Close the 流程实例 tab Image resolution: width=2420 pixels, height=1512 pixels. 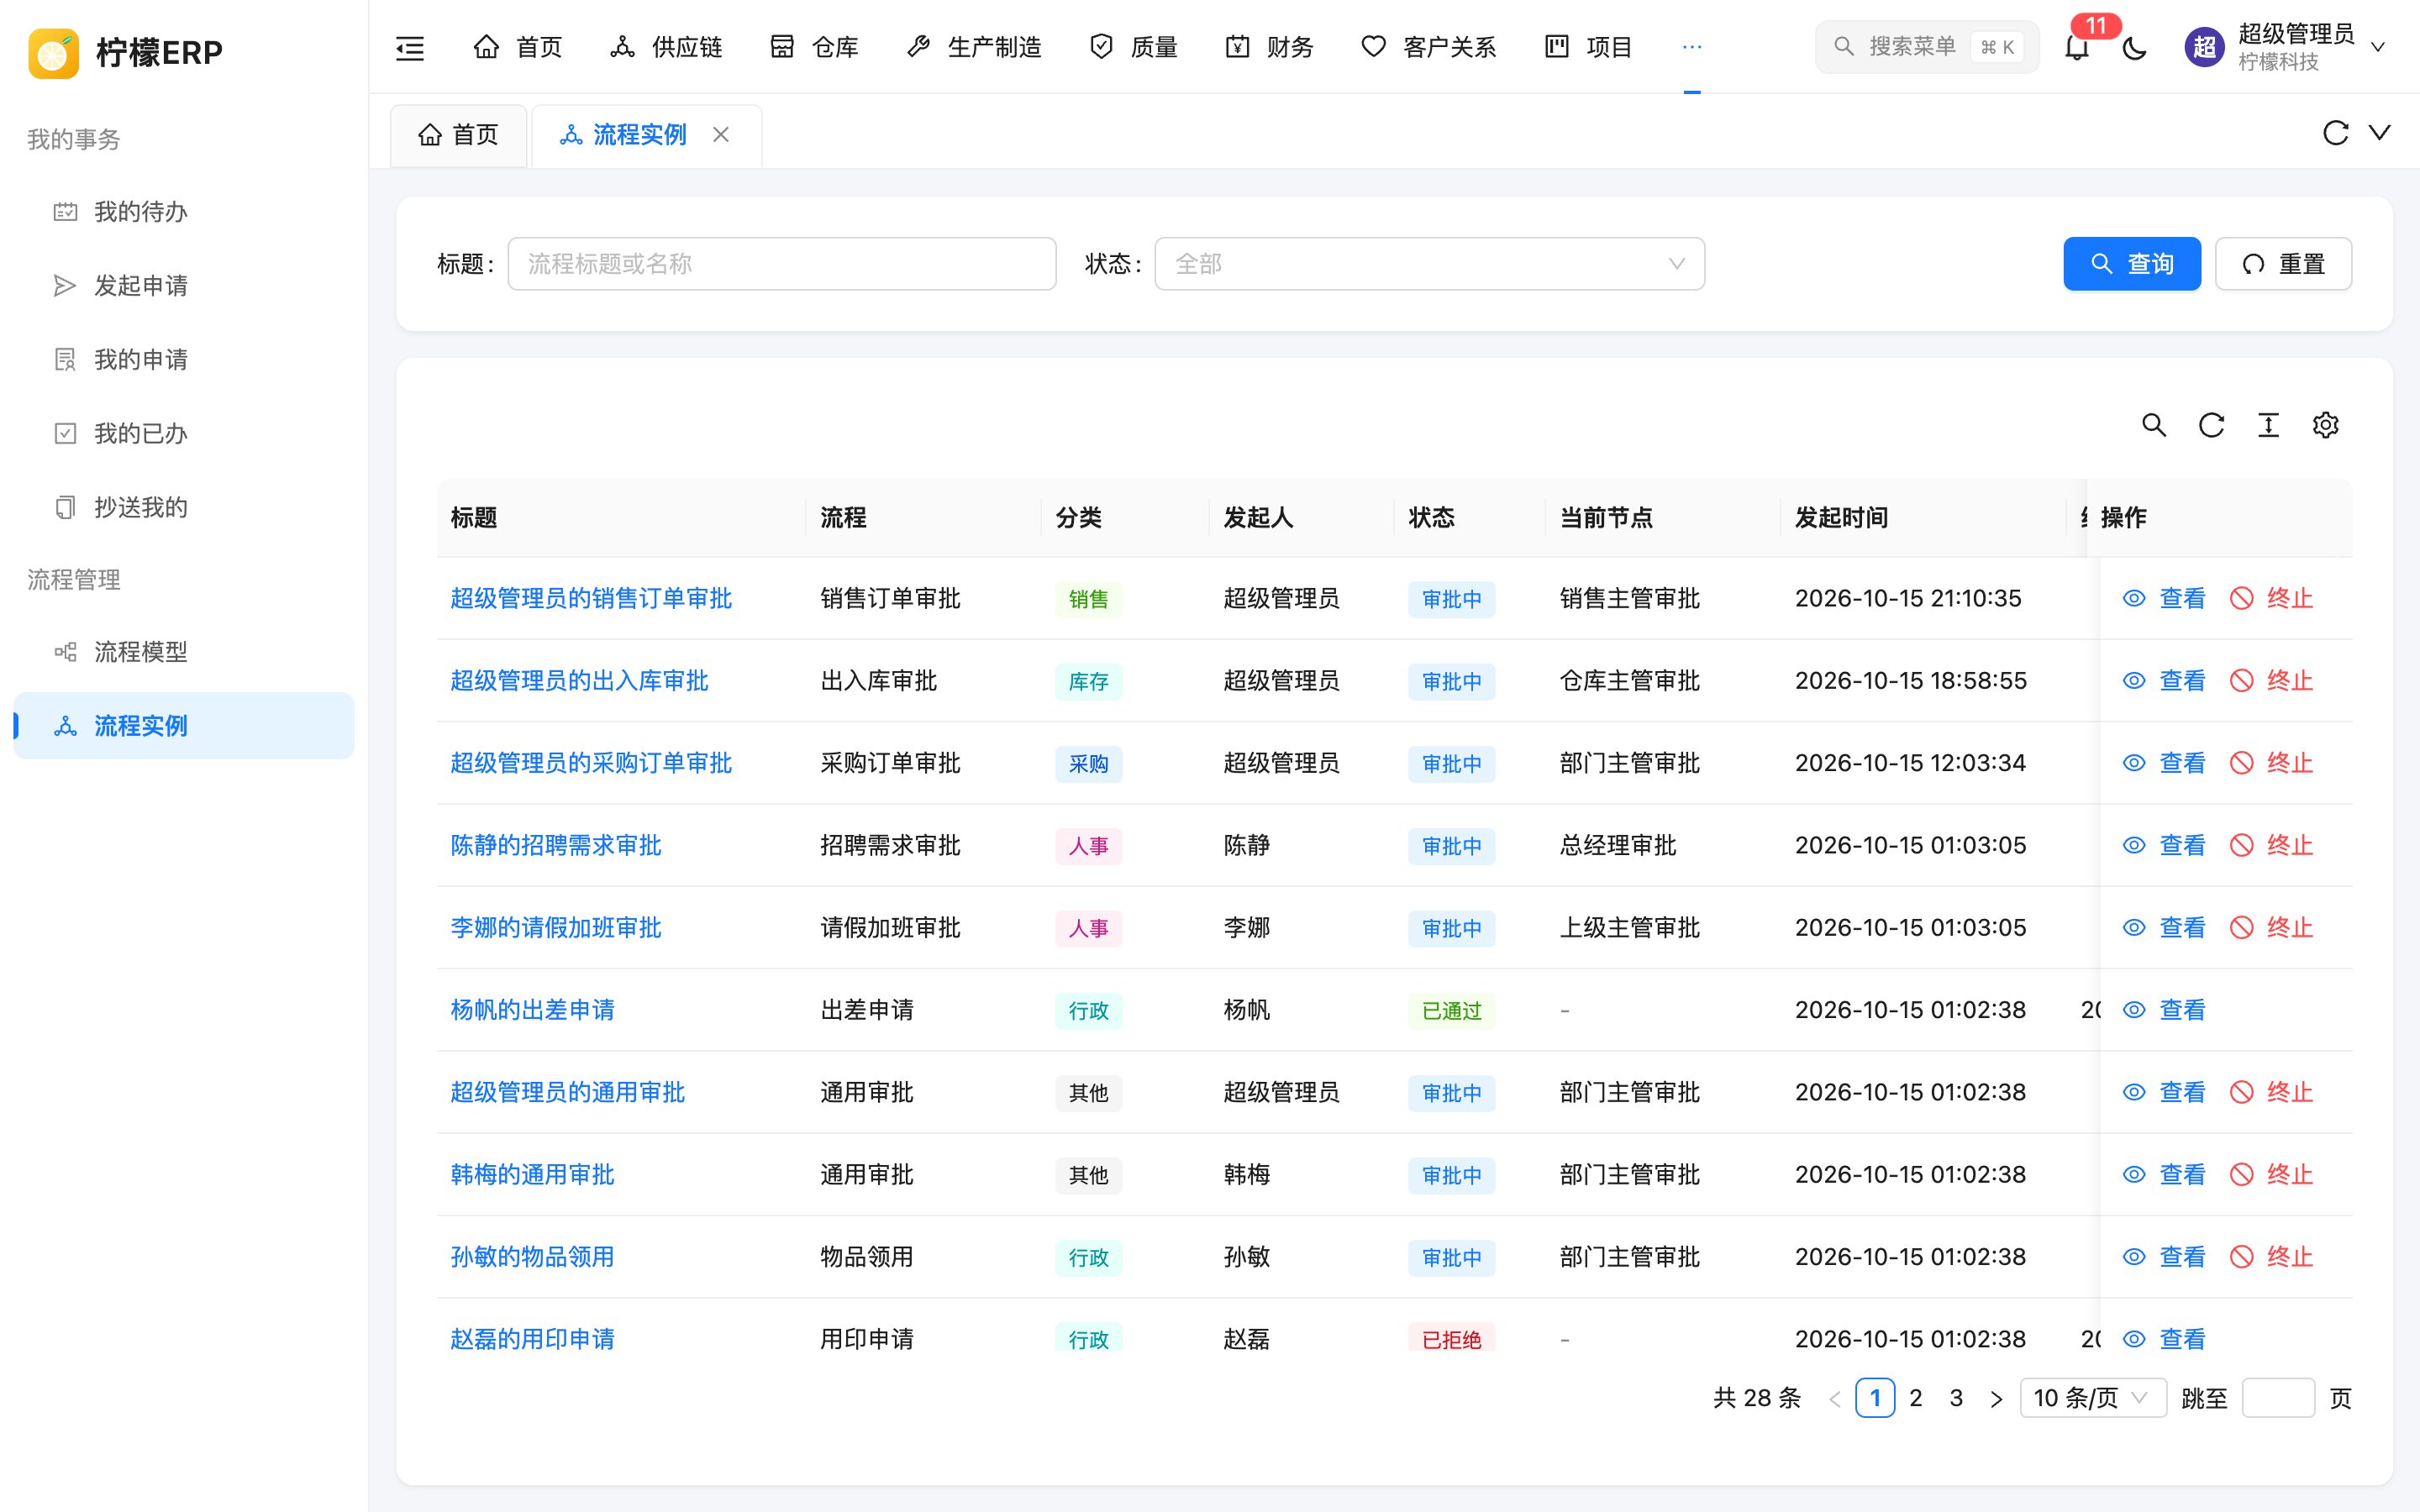pos(721,134)
